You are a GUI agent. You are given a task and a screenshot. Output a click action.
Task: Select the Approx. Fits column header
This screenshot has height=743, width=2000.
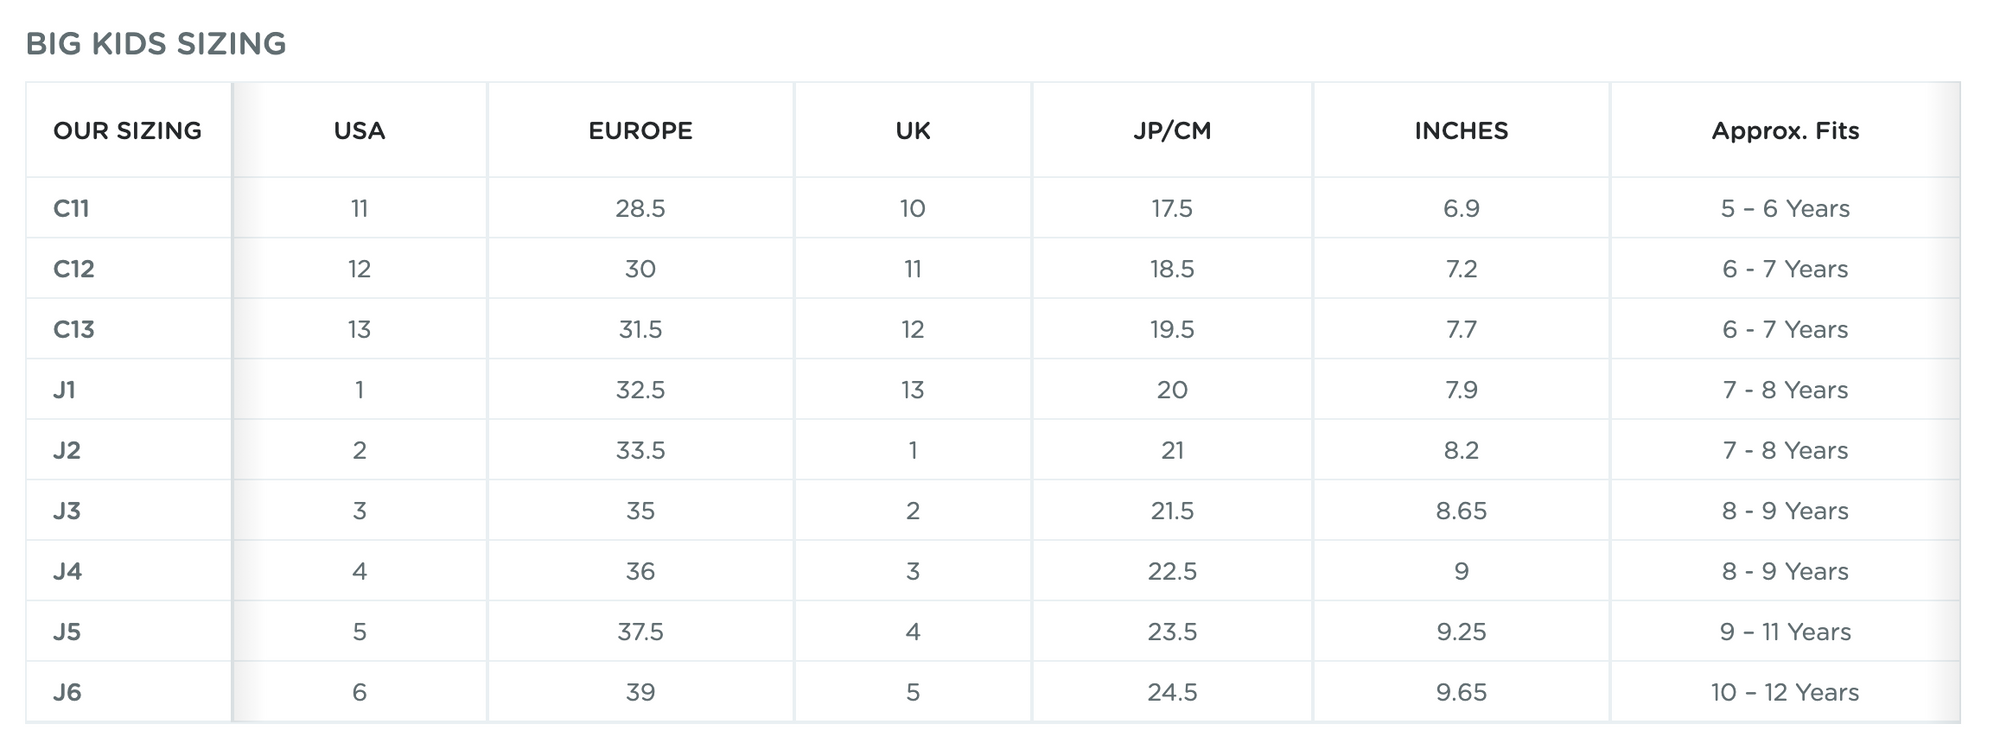pos(1785,131)
